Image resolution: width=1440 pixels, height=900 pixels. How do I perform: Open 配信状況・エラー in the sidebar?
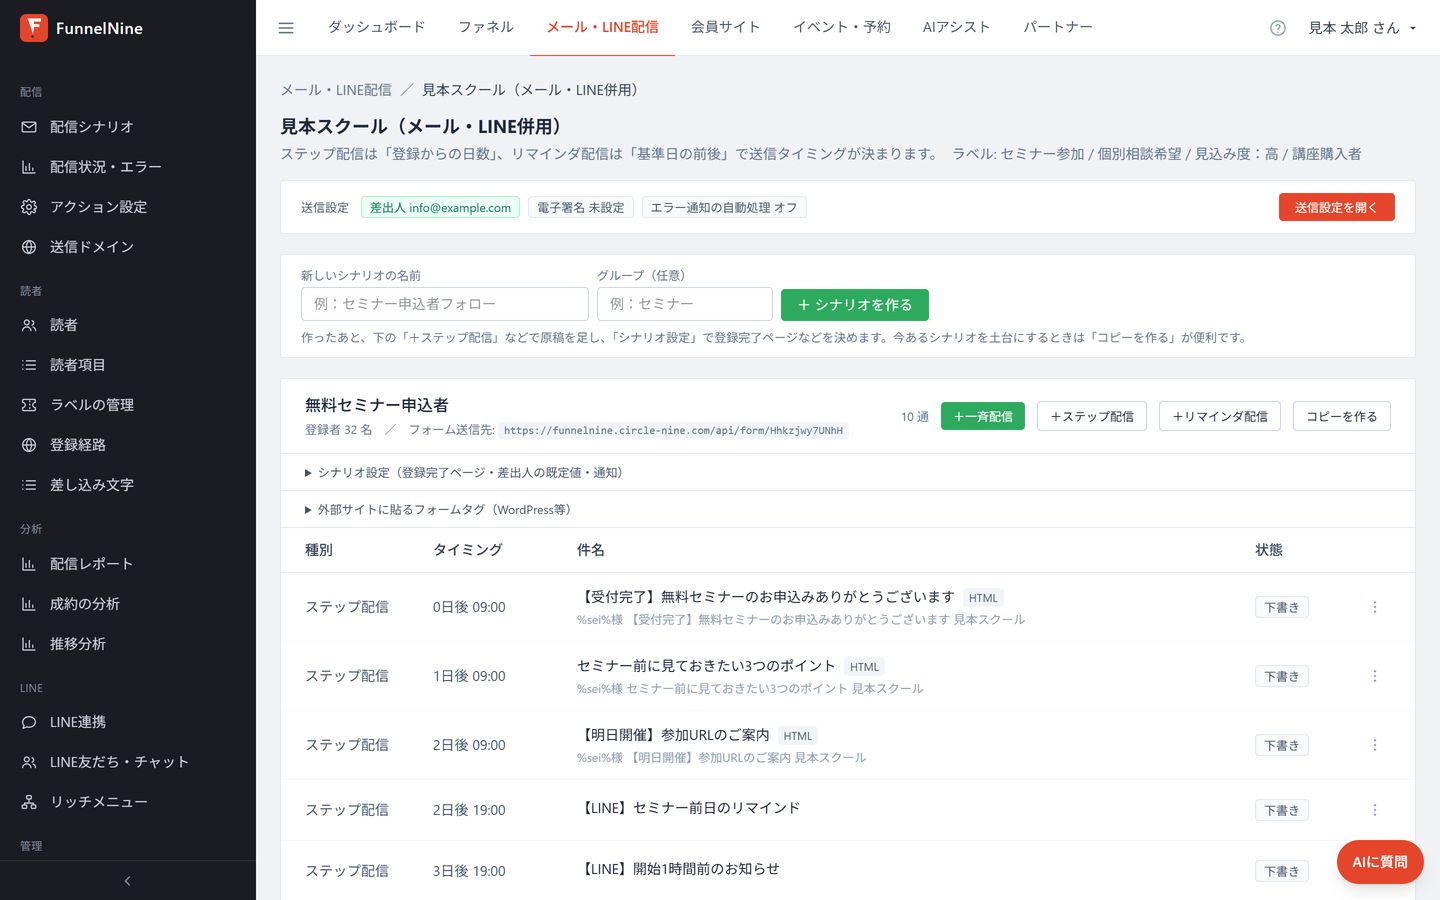tap(128, 167)
